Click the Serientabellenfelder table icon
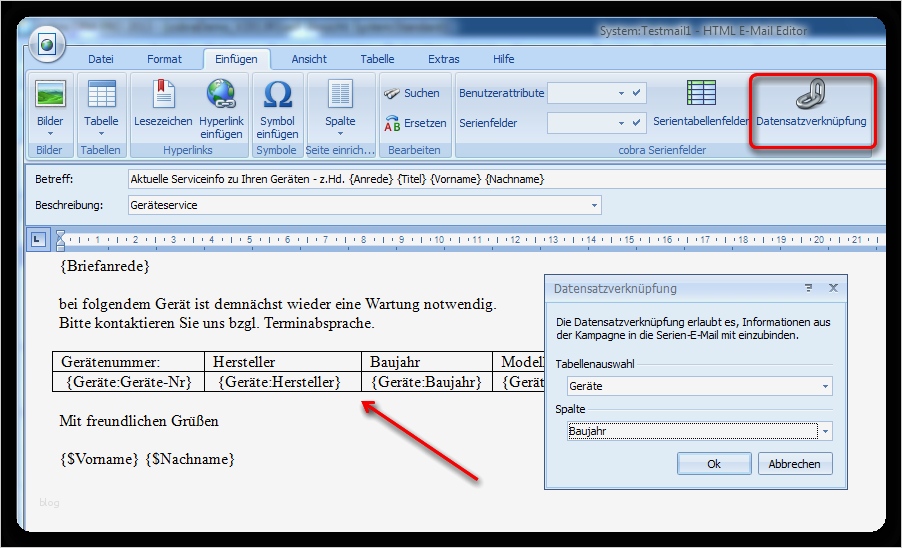The width and height of the screenshot is (902, 548). tap(701, 93)
